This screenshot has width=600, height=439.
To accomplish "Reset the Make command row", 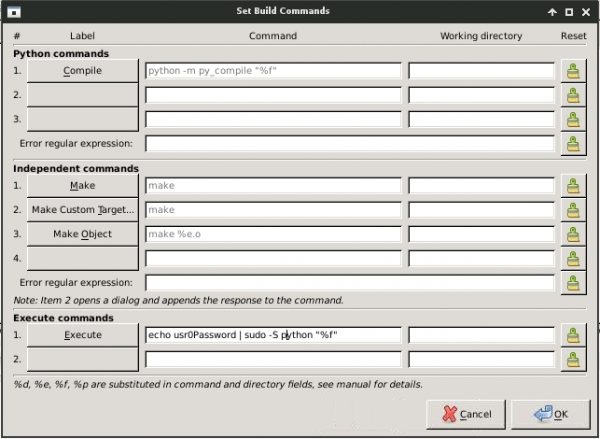I will tap(573, 186).
